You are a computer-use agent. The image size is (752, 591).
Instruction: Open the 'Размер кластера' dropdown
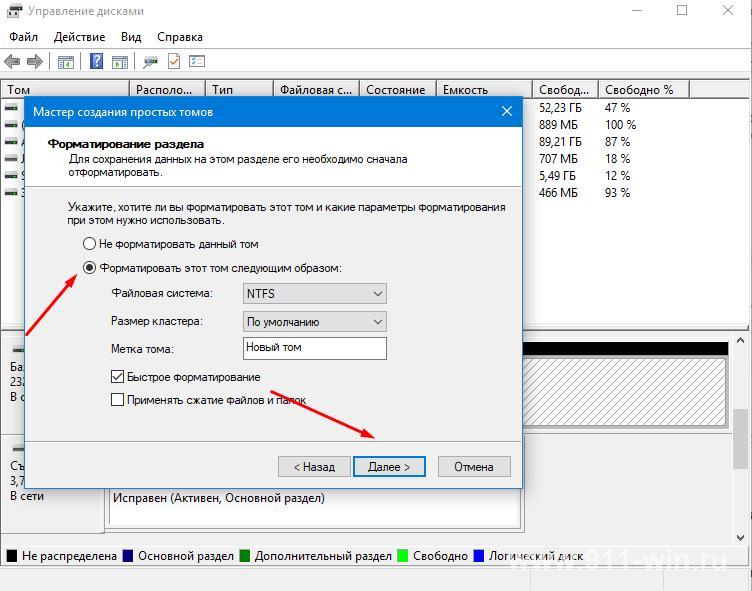315,321
